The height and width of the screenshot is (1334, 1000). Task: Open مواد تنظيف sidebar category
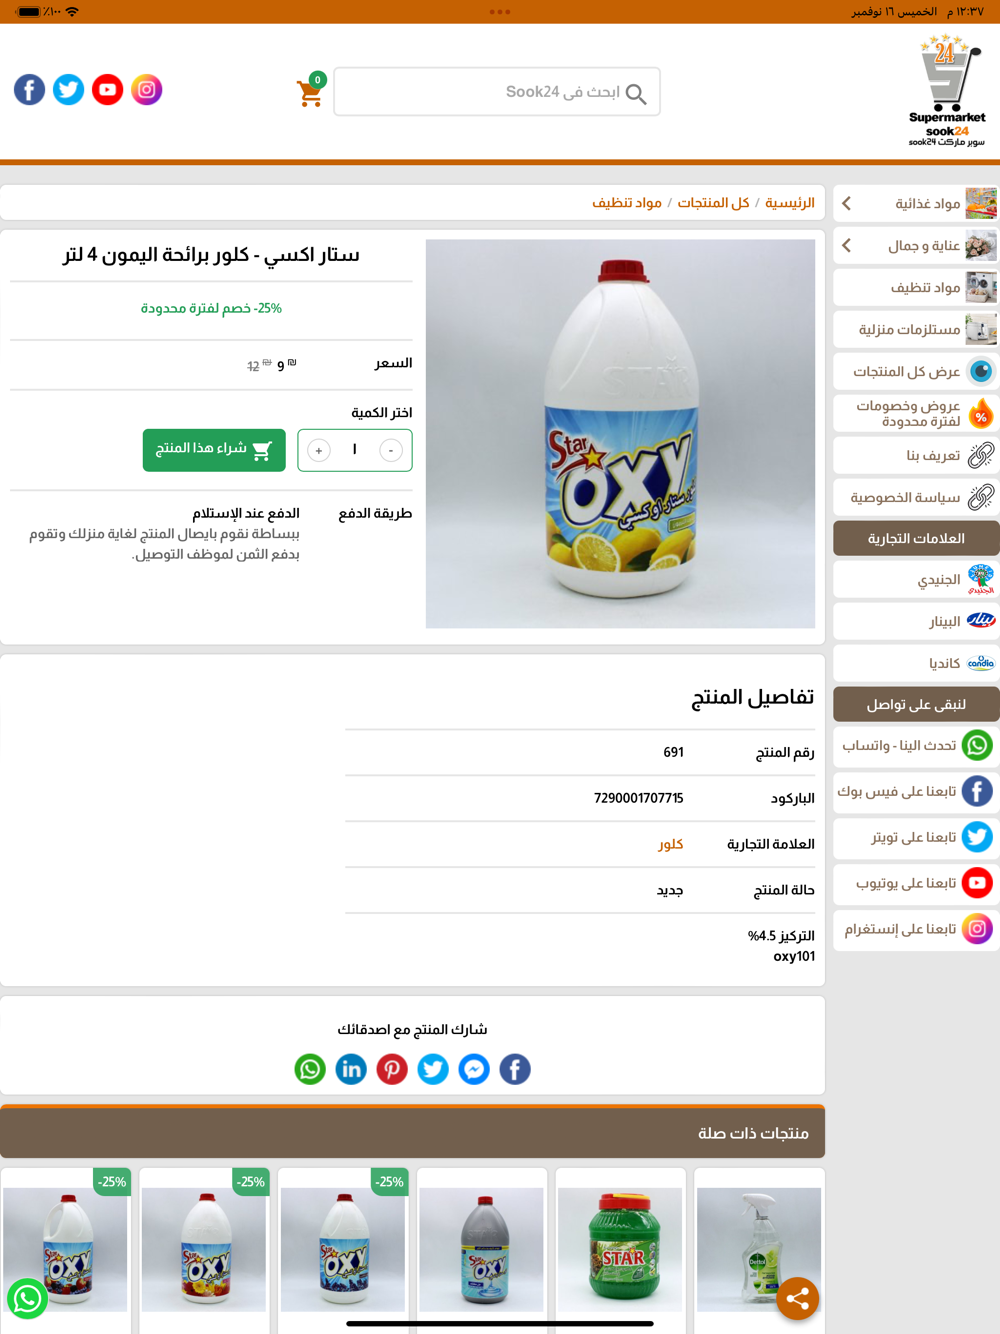click(x=916, y=288)
